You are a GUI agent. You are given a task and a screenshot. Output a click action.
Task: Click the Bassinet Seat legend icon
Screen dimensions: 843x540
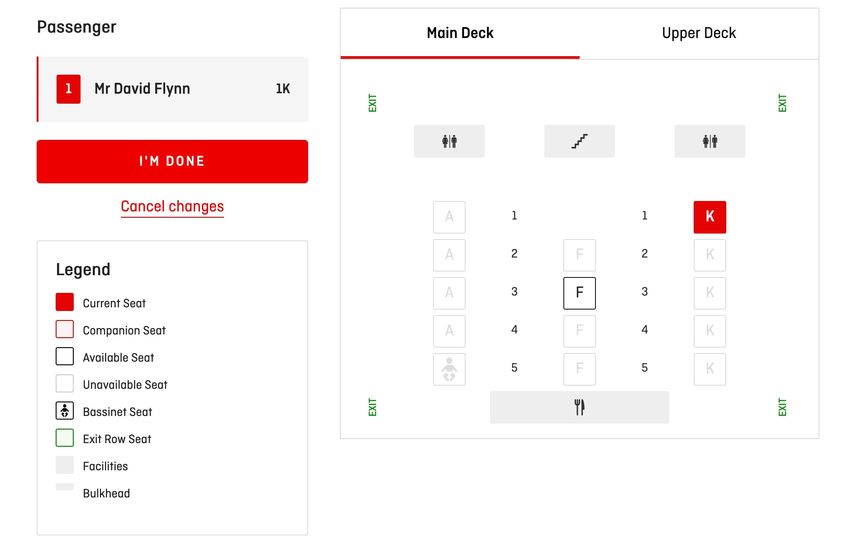pos(65,411)
